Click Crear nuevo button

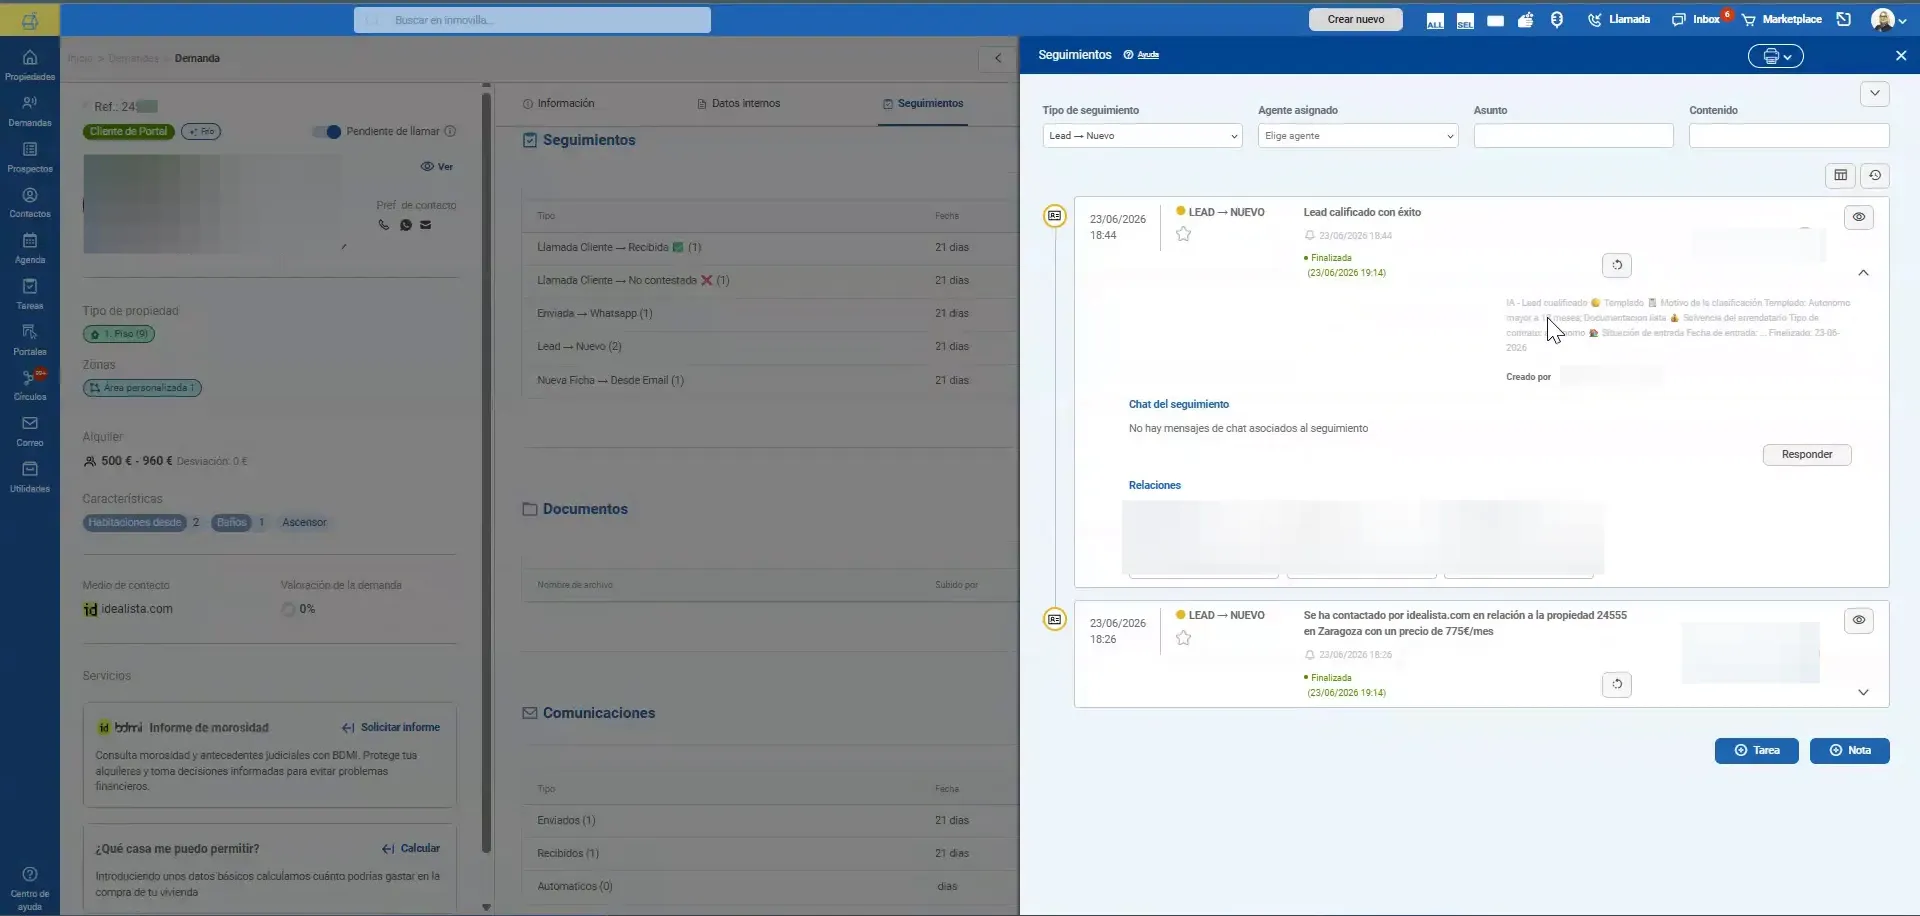[1356, 20]
